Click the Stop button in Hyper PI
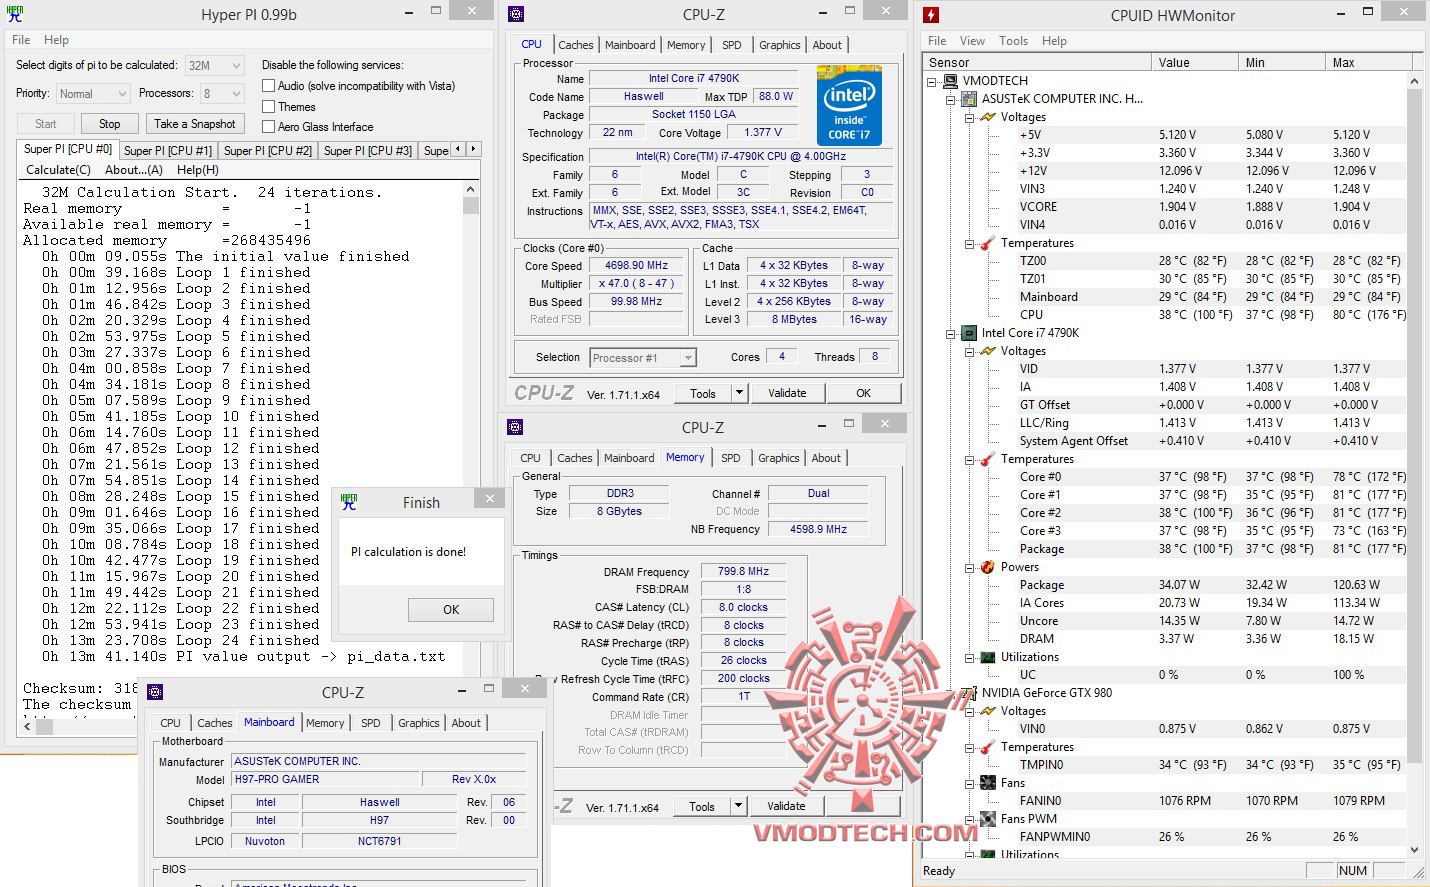 pos(110,124)
